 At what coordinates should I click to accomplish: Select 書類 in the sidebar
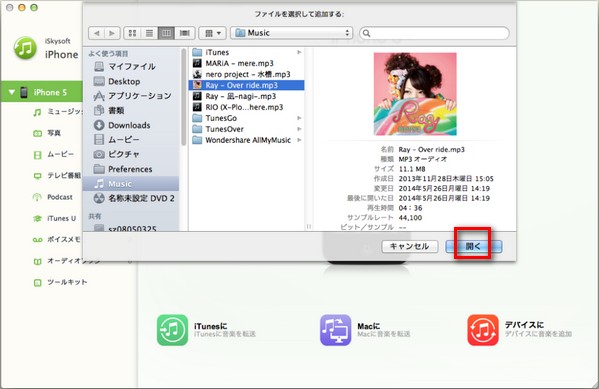[131, 110]
